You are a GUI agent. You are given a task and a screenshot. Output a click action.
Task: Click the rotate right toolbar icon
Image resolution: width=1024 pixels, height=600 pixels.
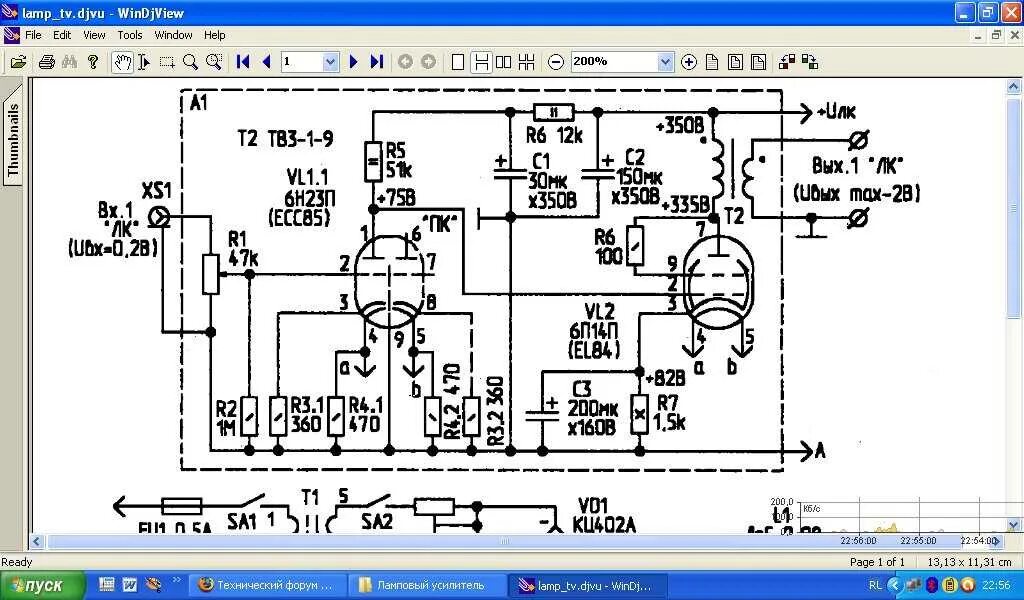click(810, 62)
